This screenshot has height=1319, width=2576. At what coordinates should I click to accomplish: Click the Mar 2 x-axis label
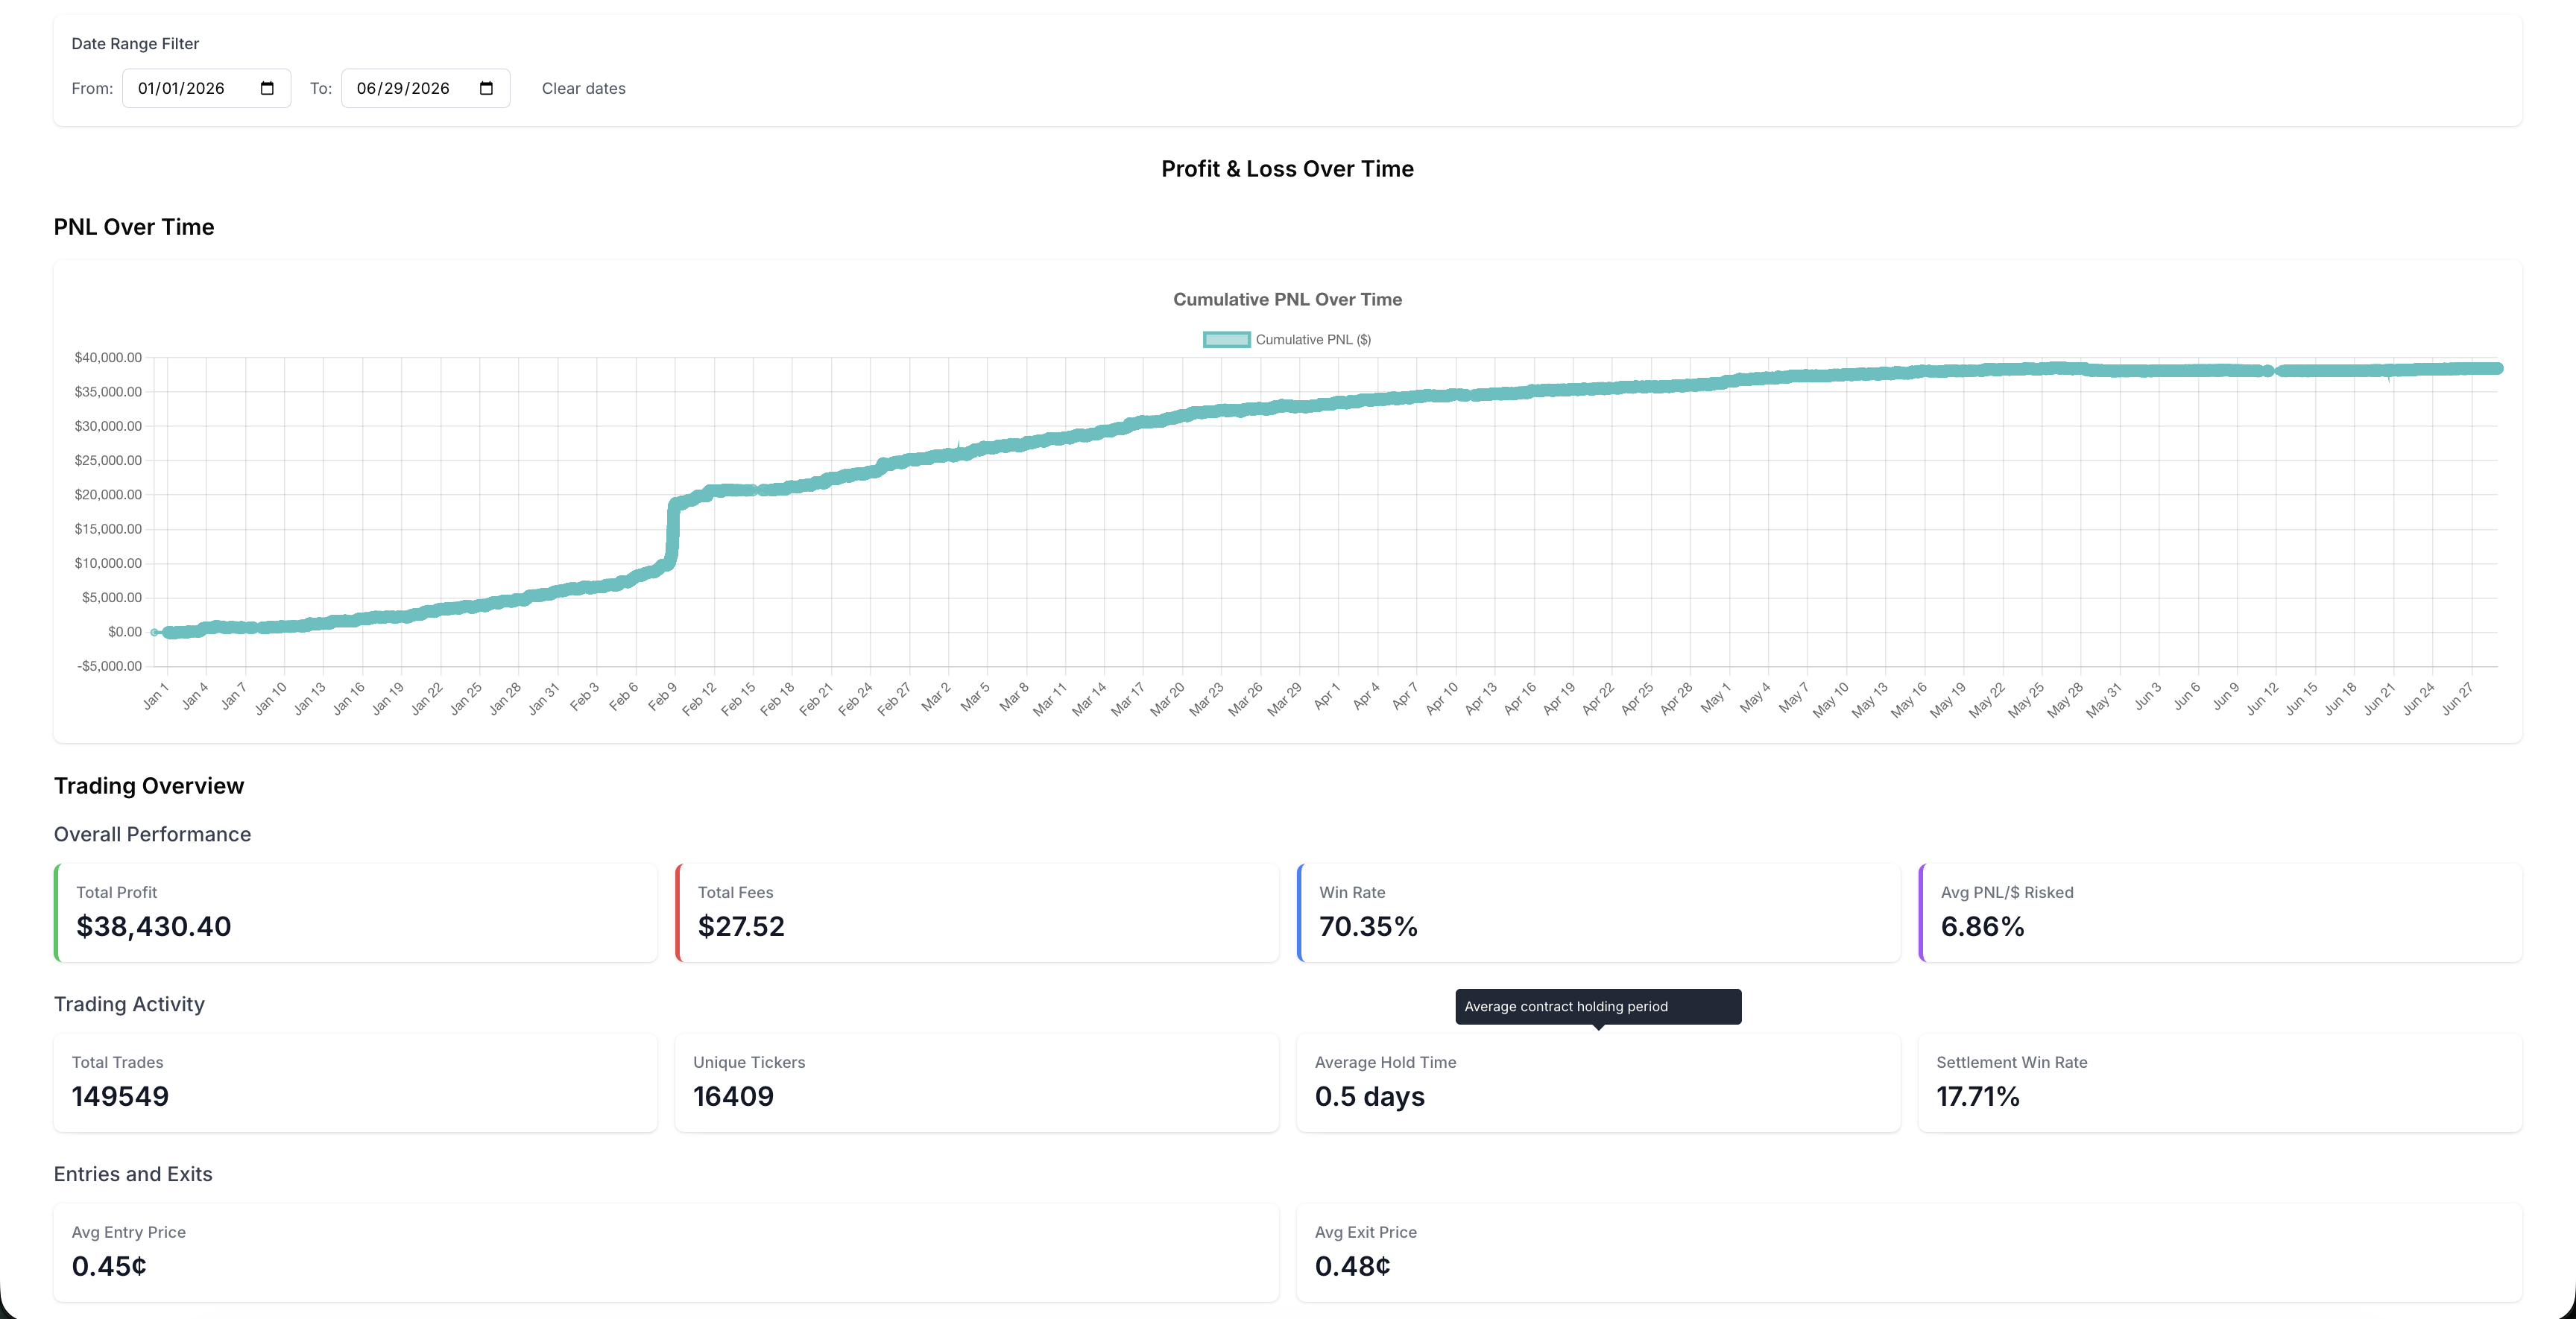click(936, 696)
